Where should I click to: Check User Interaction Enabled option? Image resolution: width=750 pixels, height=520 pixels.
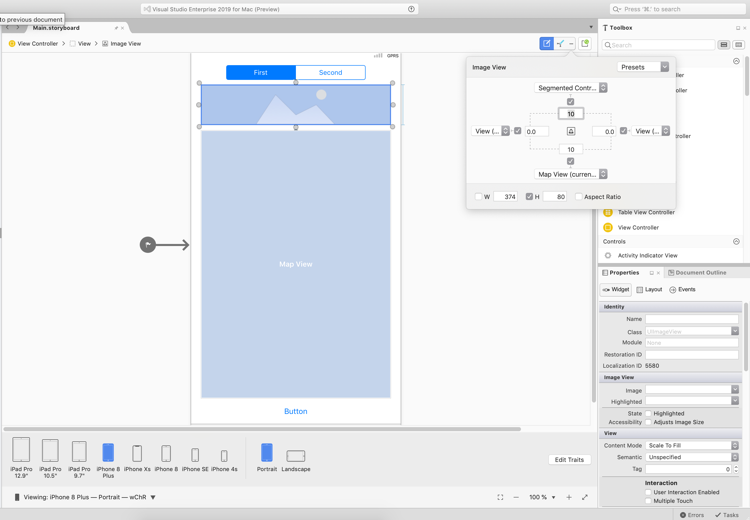click(648, 492)
